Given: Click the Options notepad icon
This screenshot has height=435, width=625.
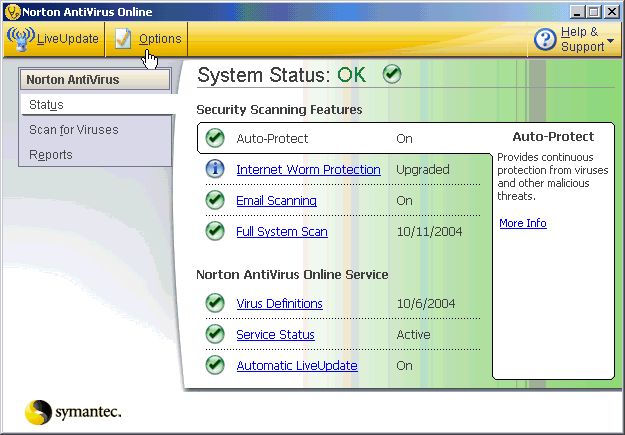Looking at the screenshot, I should click(123, 39).
